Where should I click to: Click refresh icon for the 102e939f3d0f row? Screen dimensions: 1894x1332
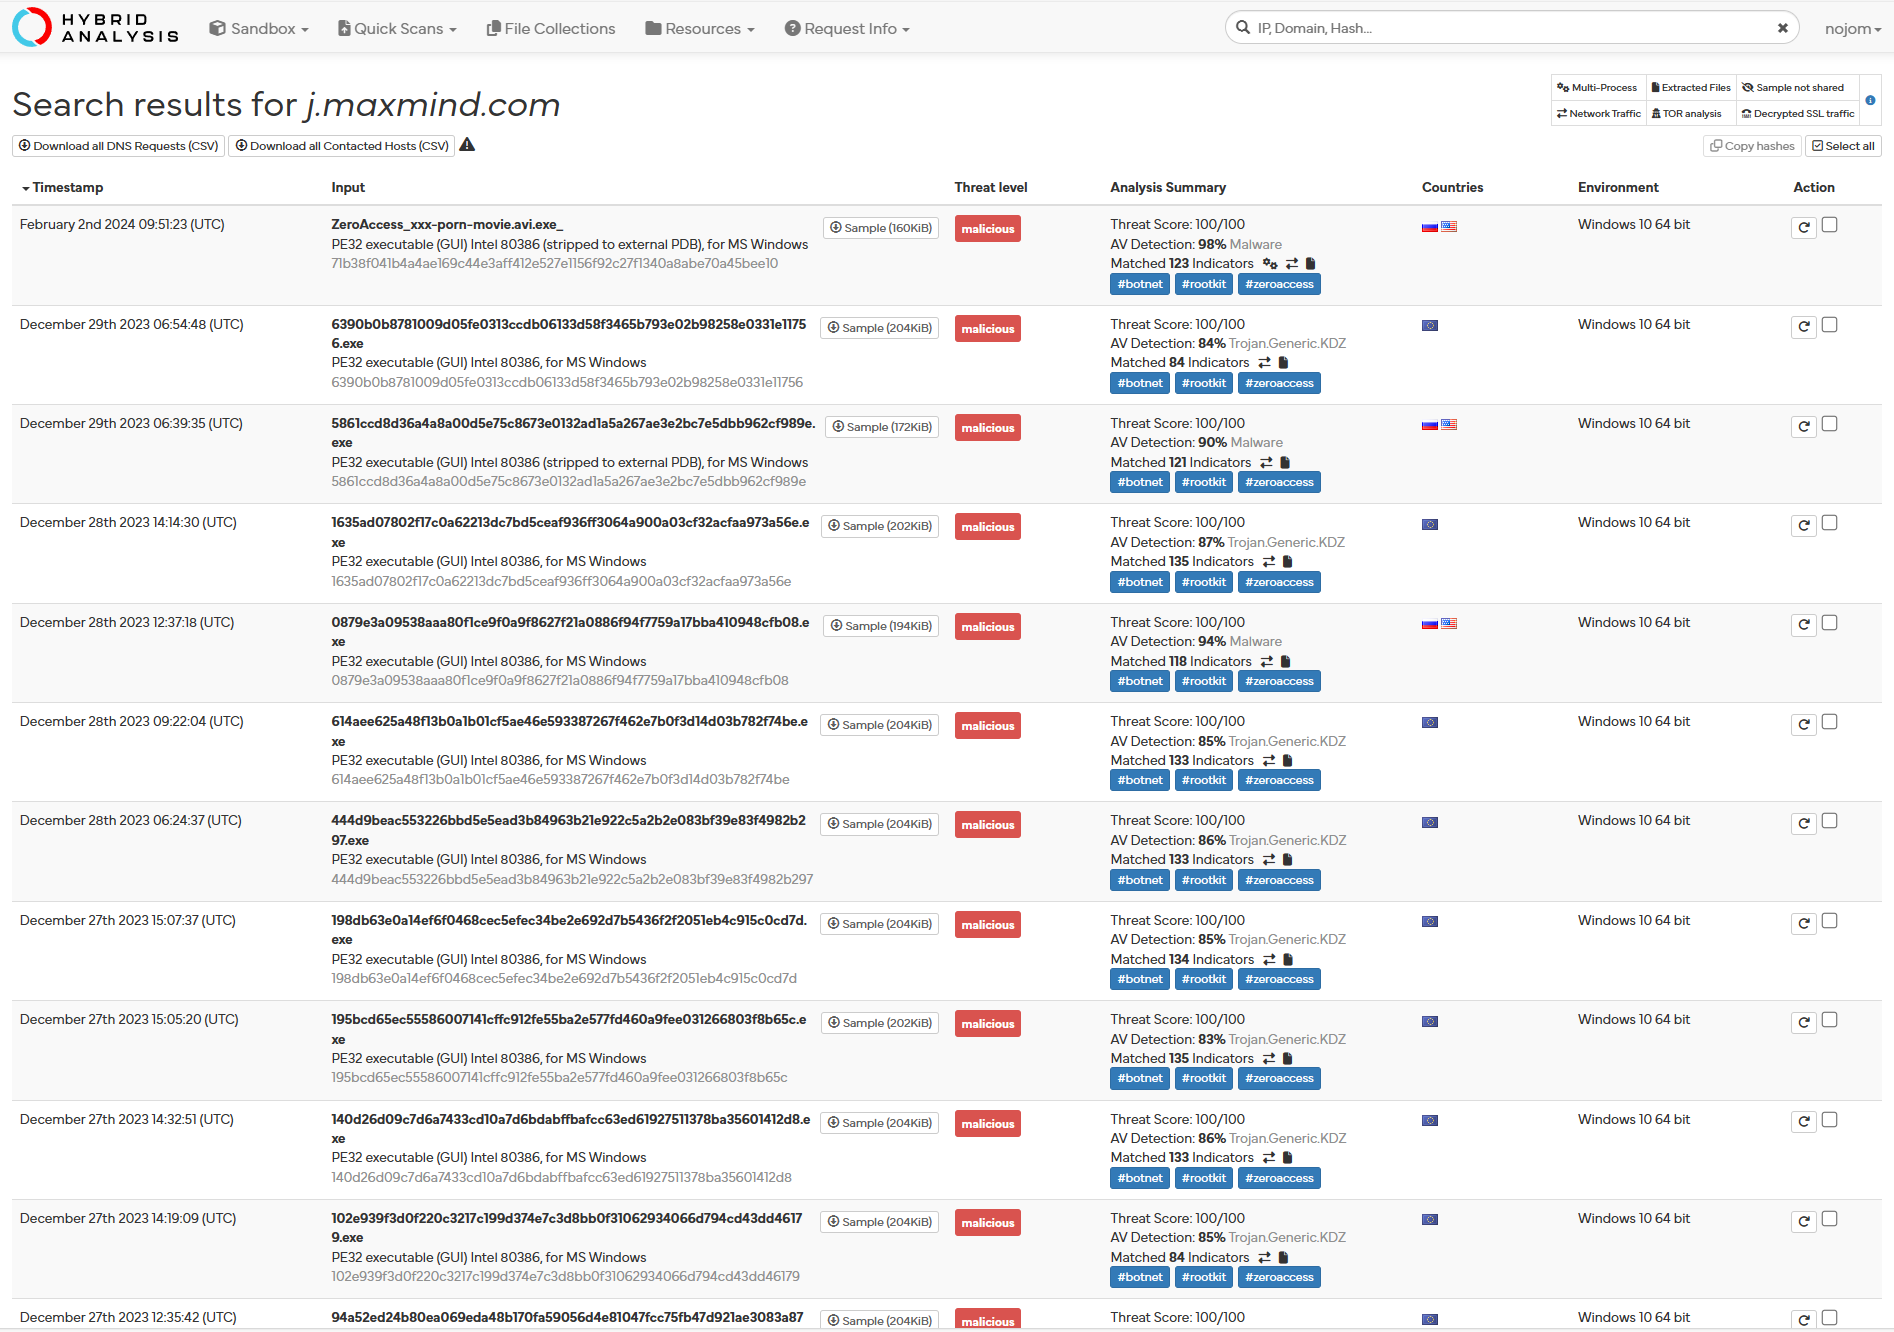1804,1221
